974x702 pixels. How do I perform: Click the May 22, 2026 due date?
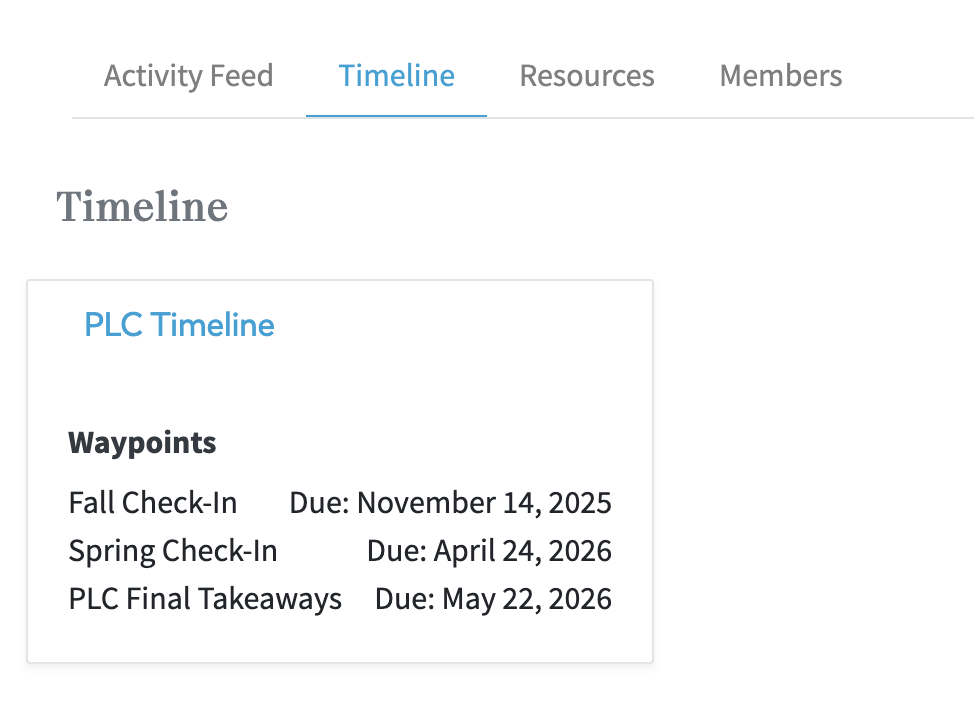(525, 598)
